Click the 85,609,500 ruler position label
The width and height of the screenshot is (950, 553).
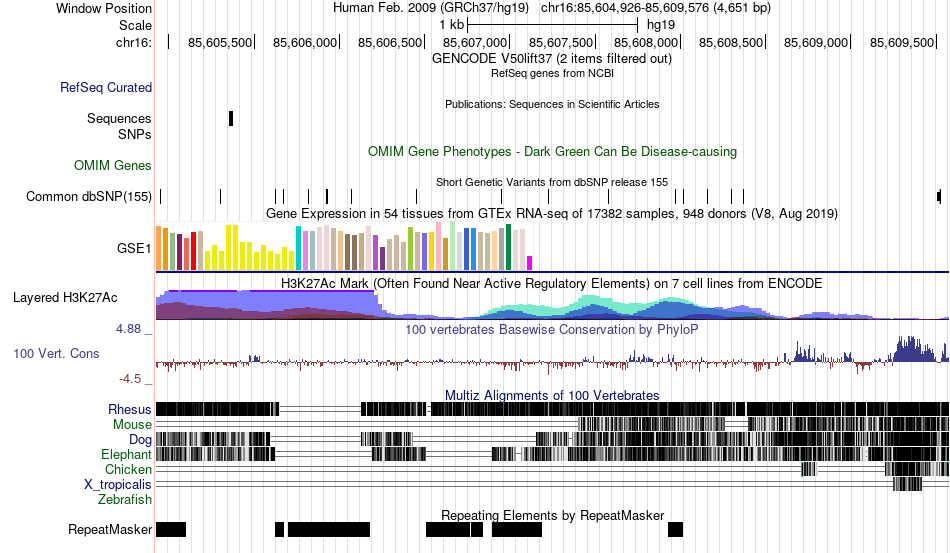coord(902,42)
